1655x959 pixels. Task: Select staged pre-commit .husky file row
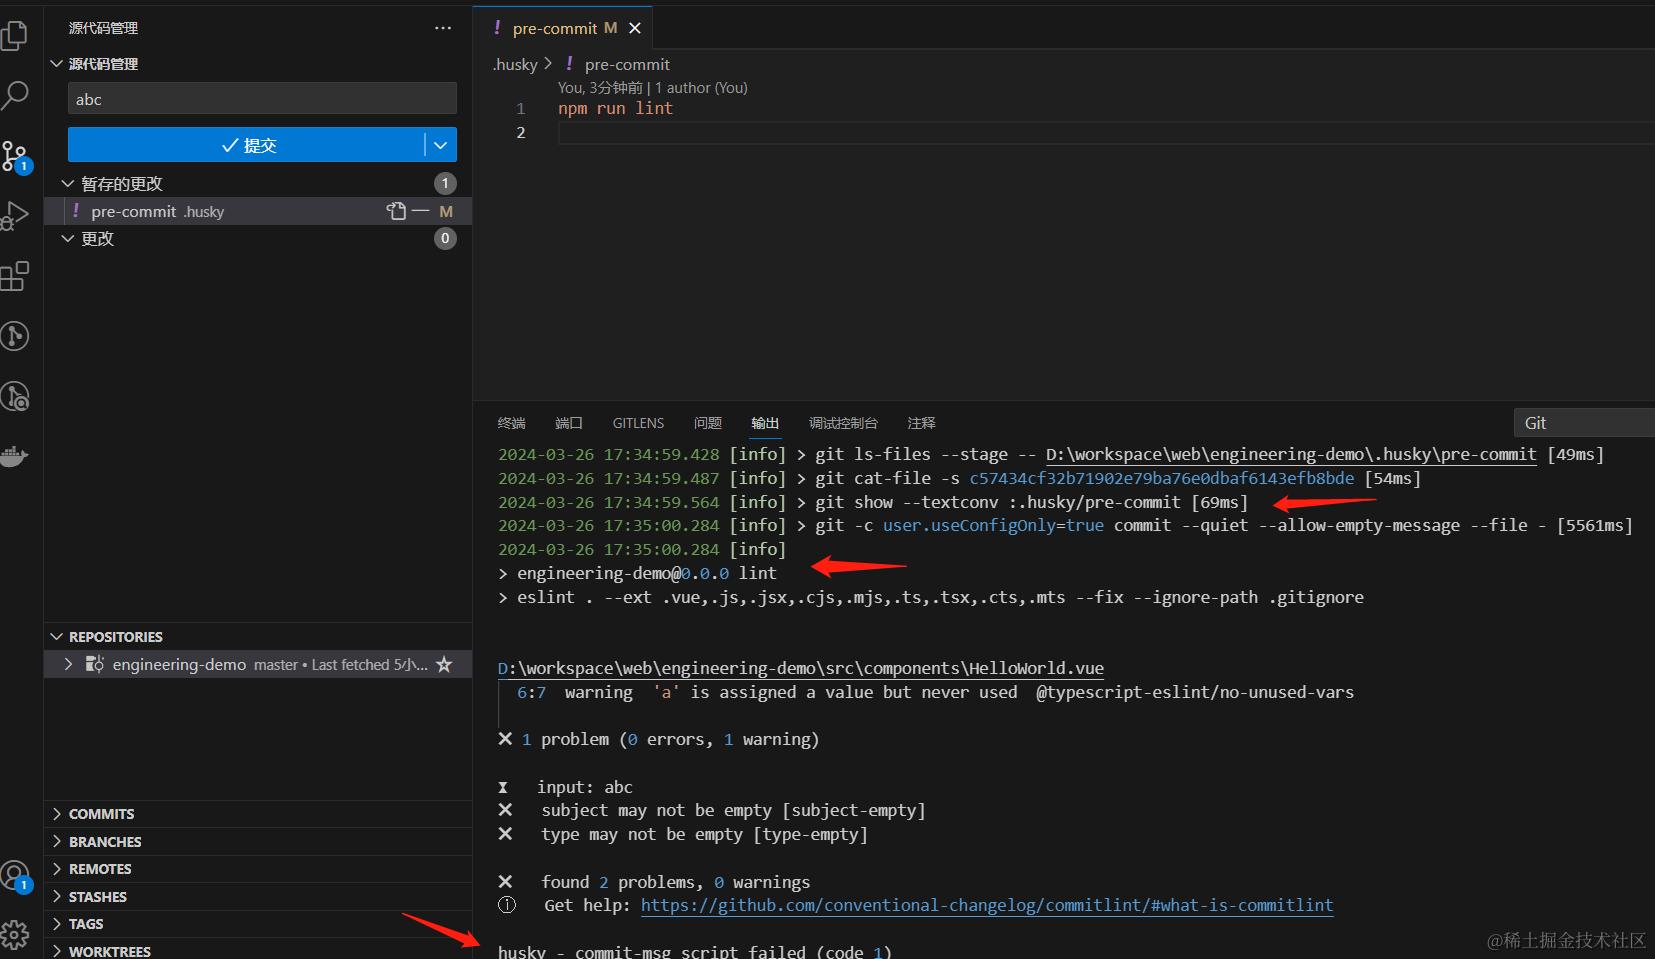tap(258, 211)
